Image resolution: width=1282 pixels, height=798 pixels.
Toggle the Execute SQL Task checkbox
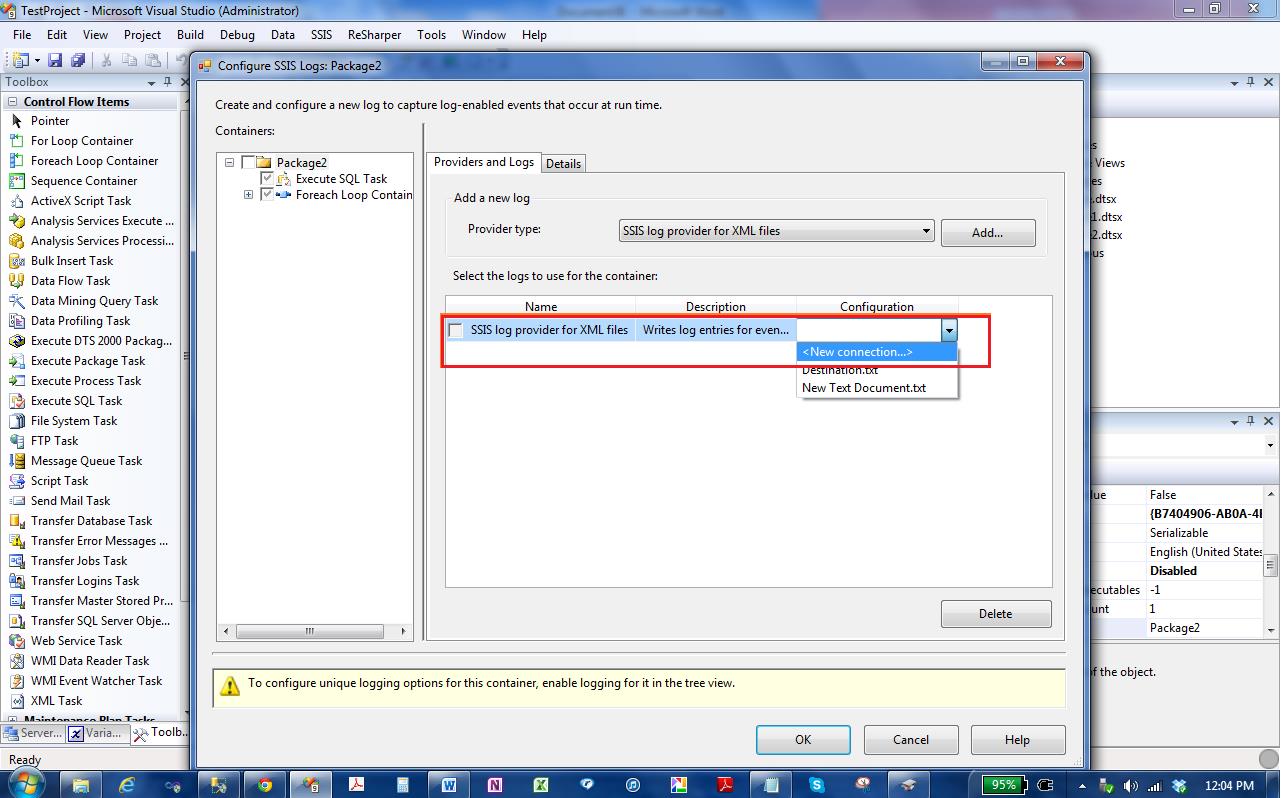click(267, 179)
